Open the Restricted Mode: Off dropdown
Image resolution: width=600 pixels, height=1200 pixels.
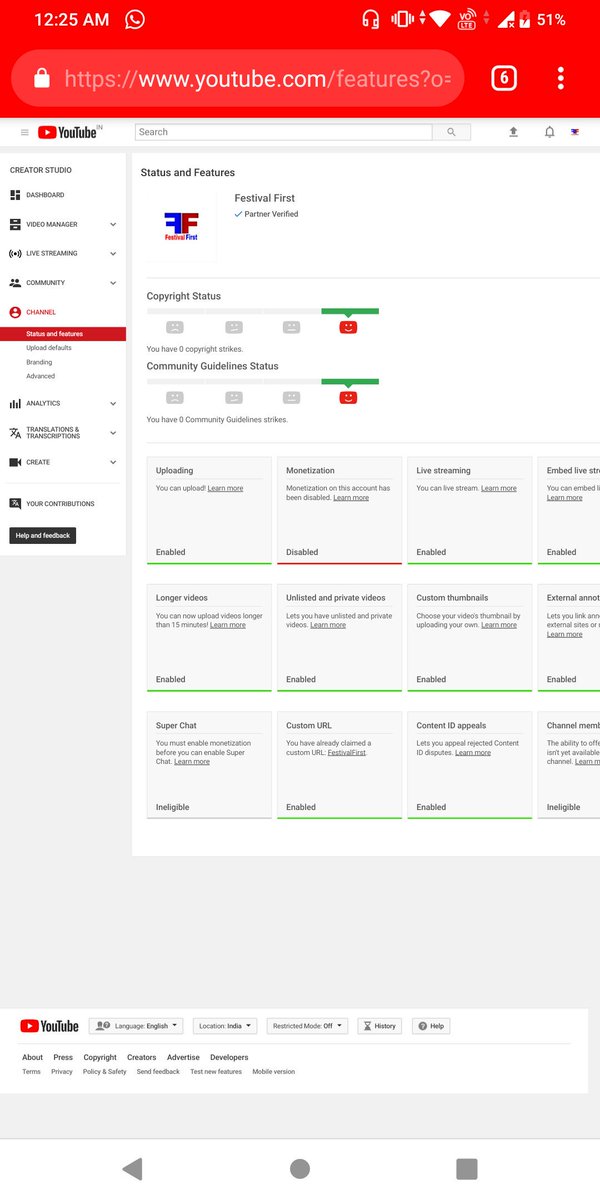pos(307,1026)
